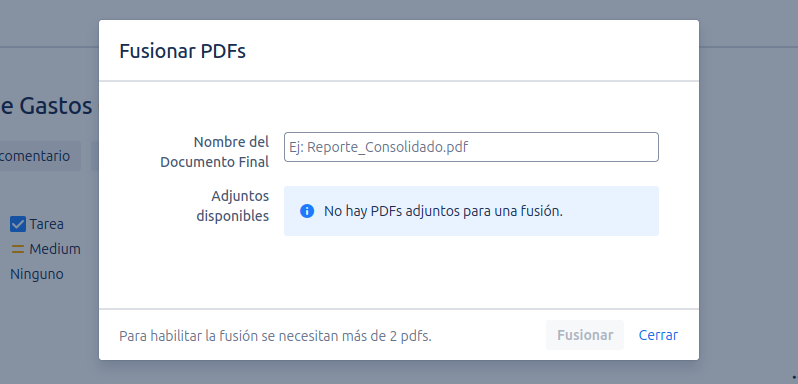The image size is (798, 384).
Task: Click the 'Adjuntos disponibles' label
Action: pos(233,206)
